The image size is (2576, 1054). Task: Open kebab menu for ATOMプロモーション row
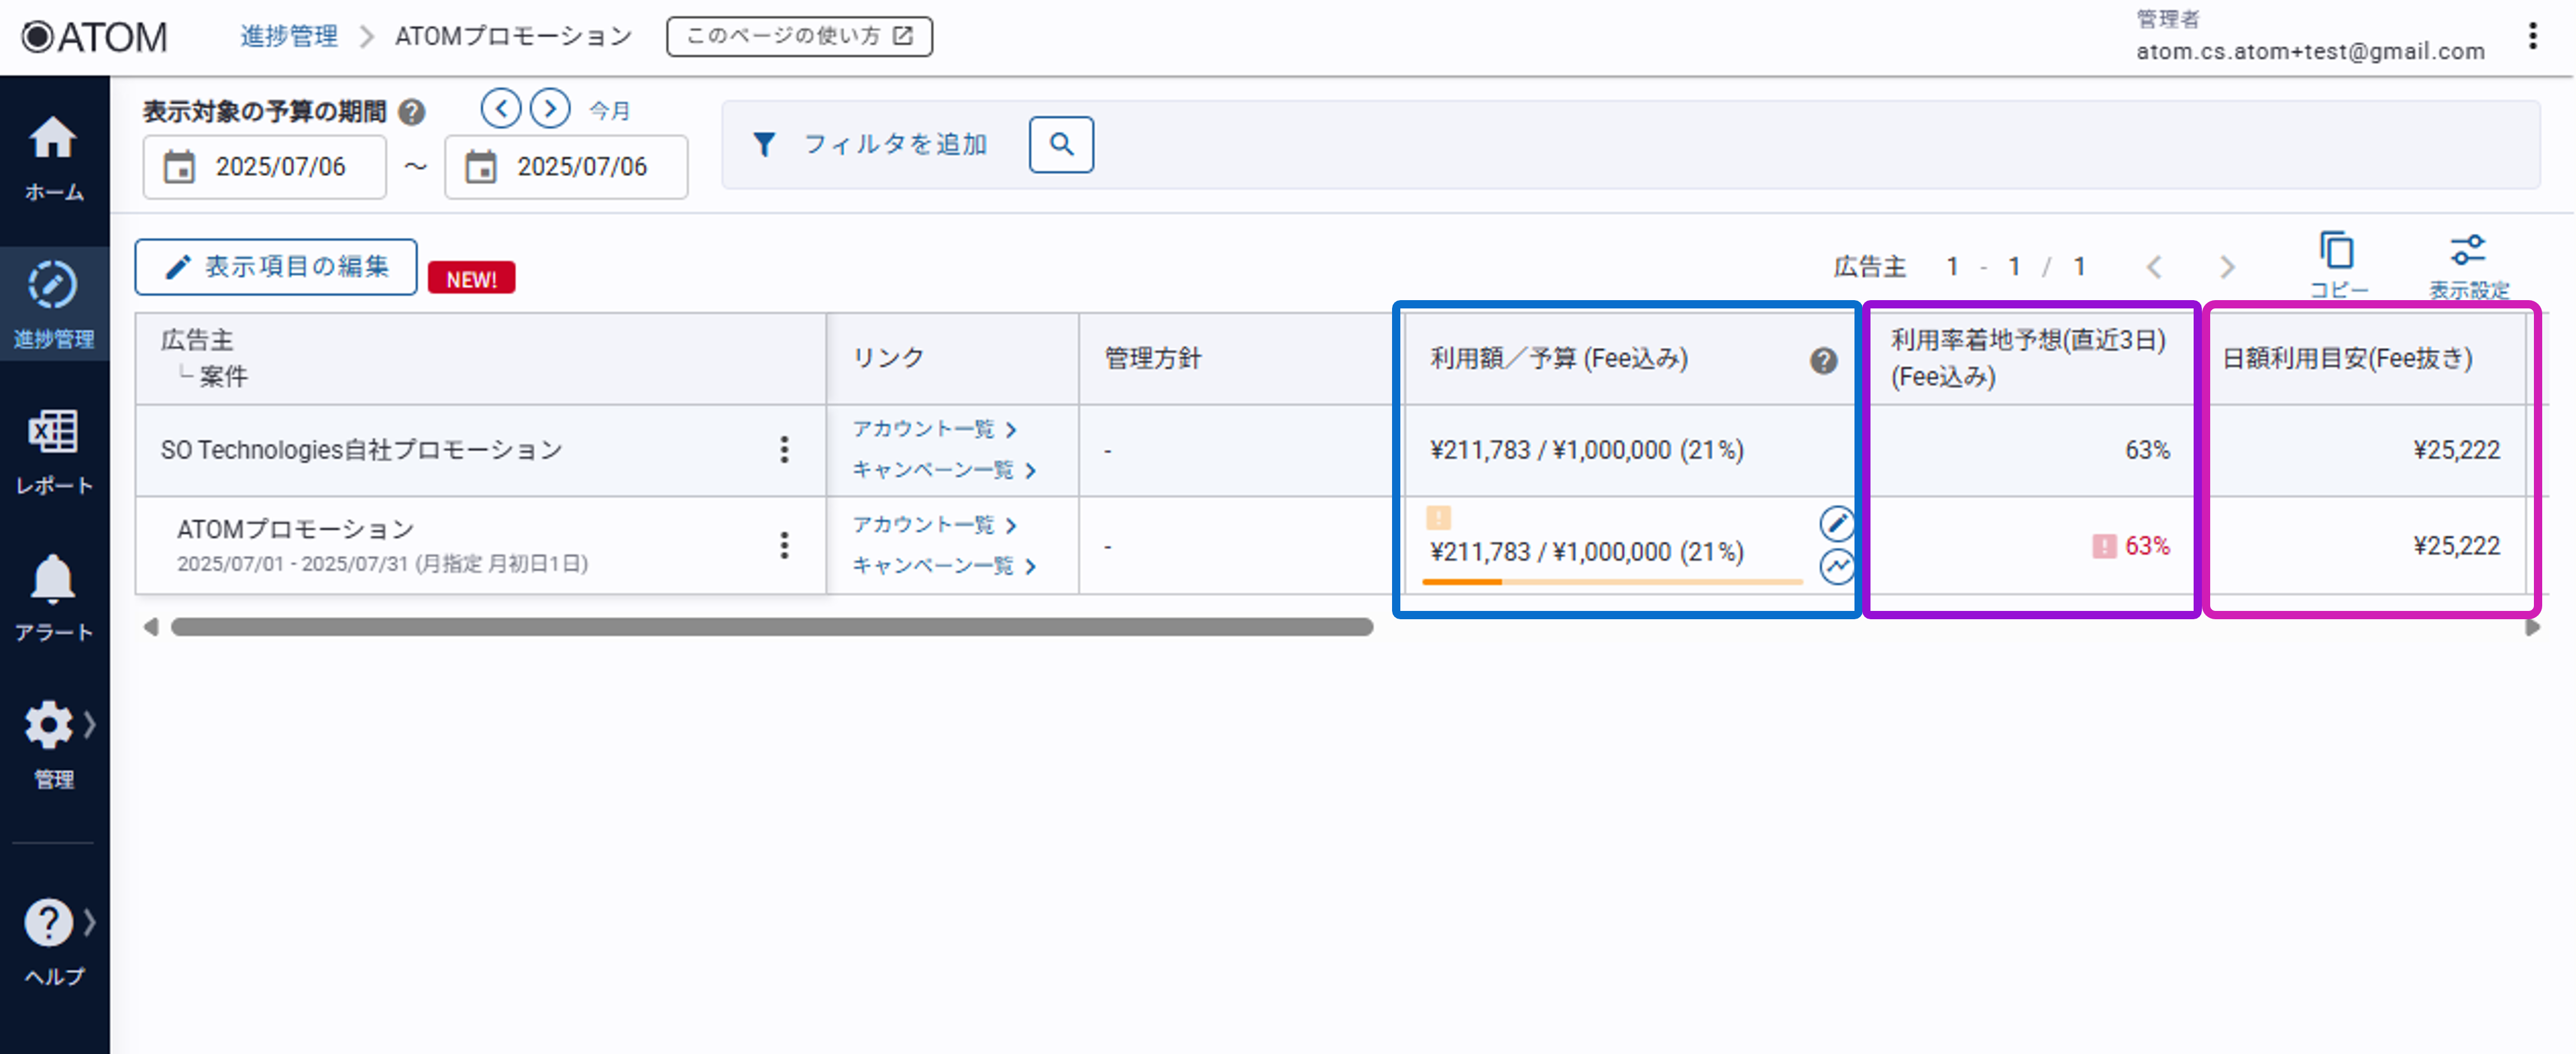tap(784, 545)
